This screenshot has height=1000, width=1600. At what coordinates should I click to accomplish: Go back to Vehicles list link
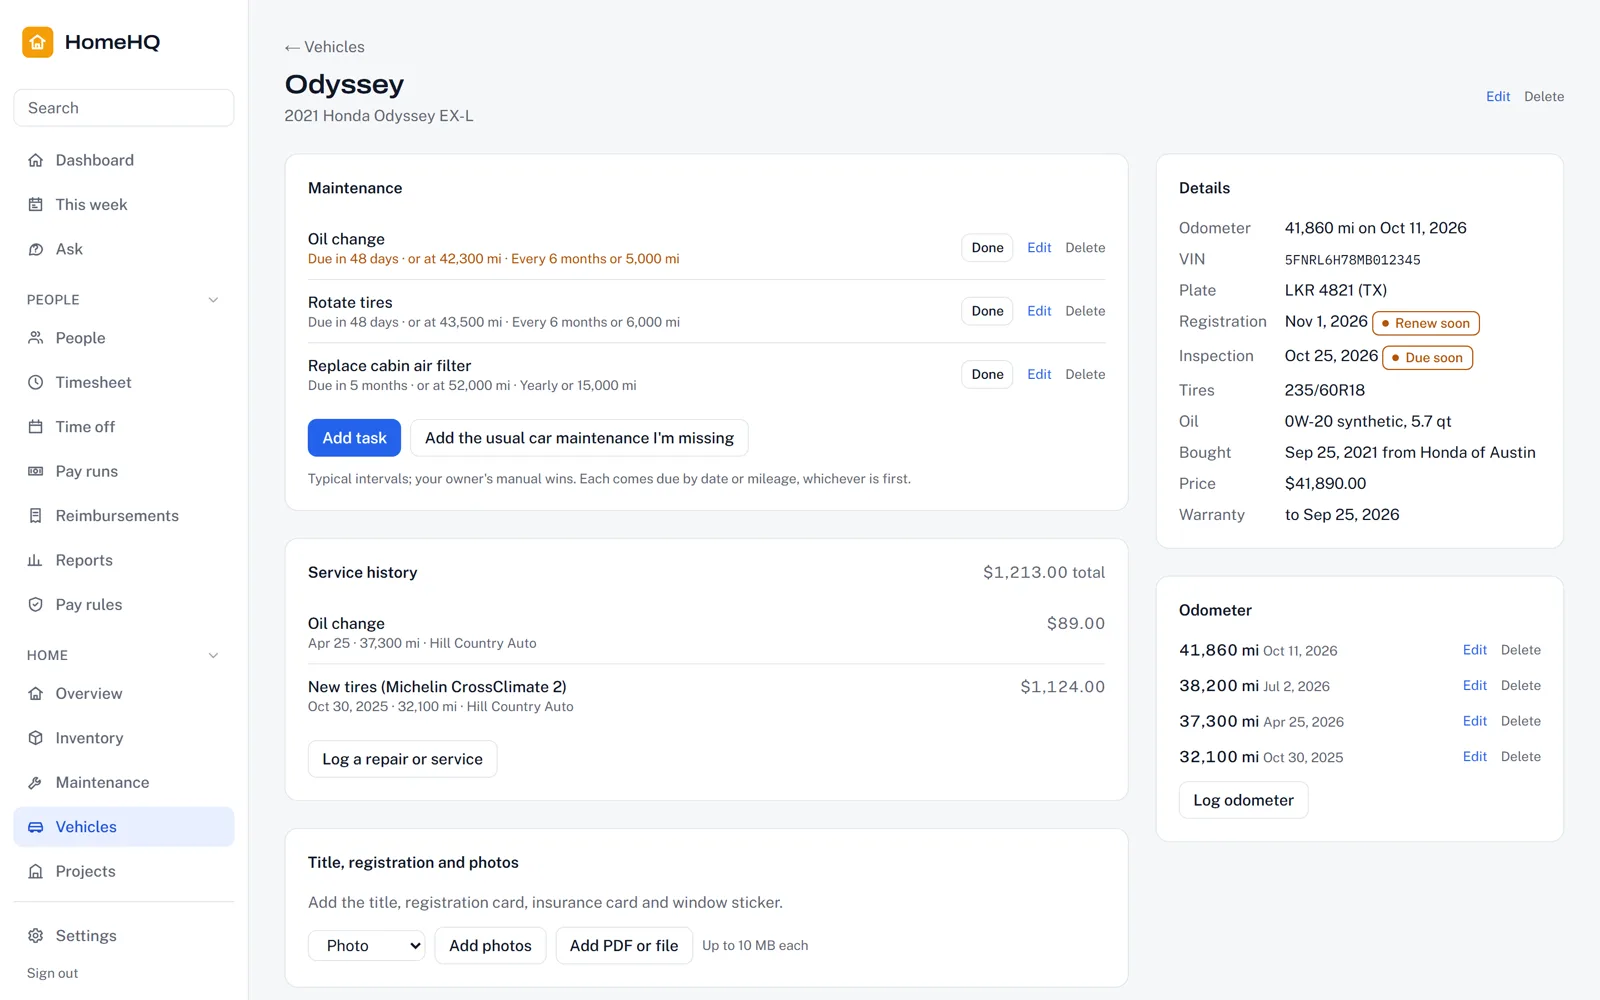pos(324,47)
